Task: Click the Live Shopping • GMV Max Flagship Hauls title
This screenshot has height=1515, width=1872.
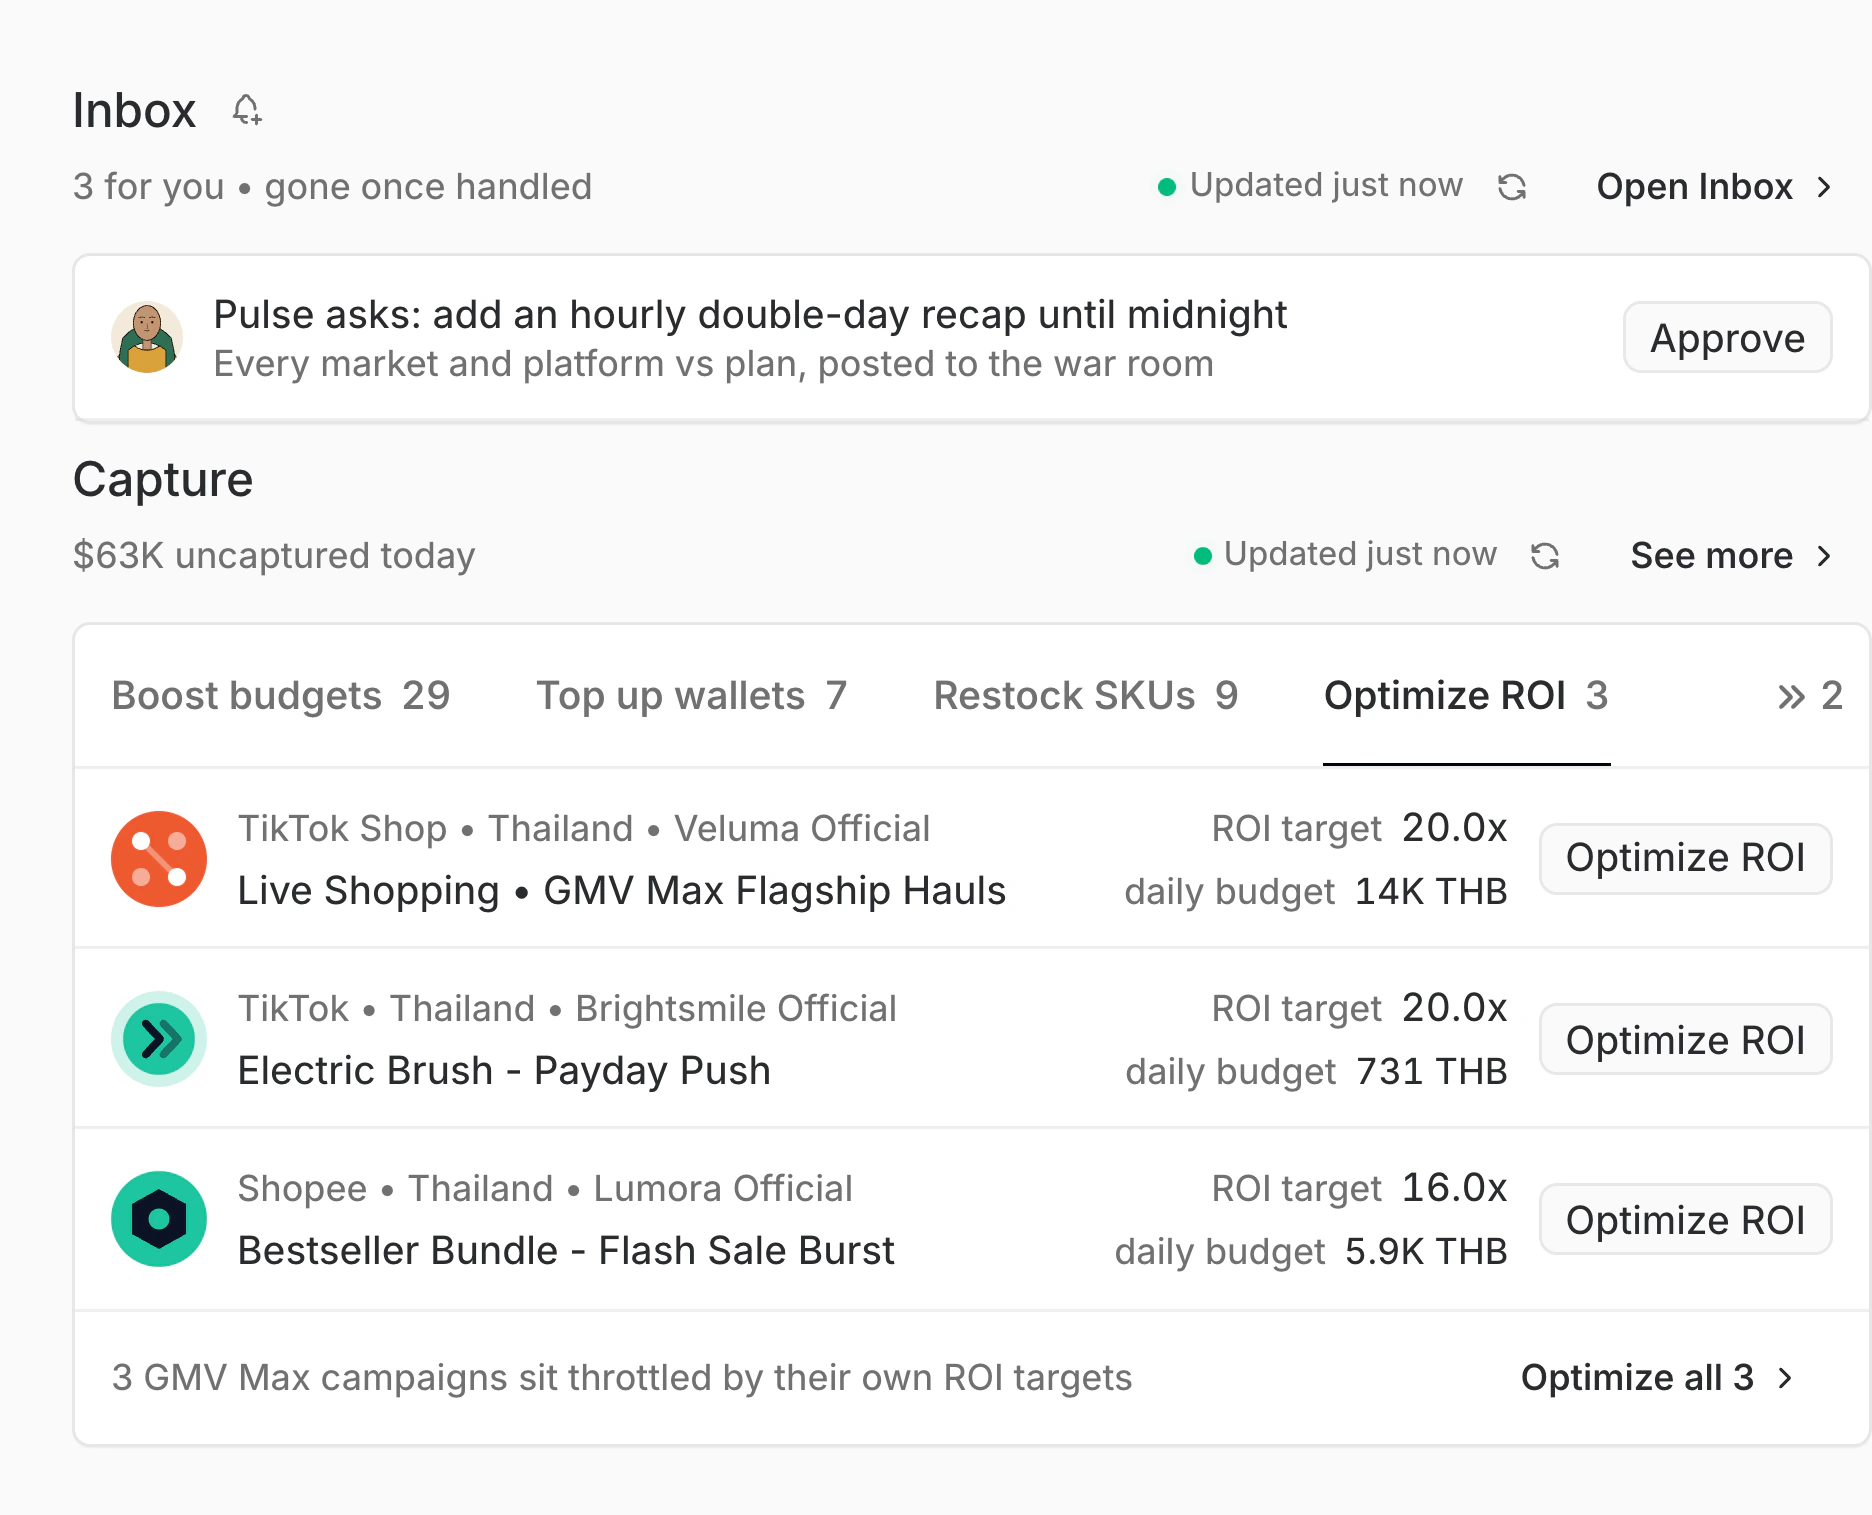Action: [622, 891]
